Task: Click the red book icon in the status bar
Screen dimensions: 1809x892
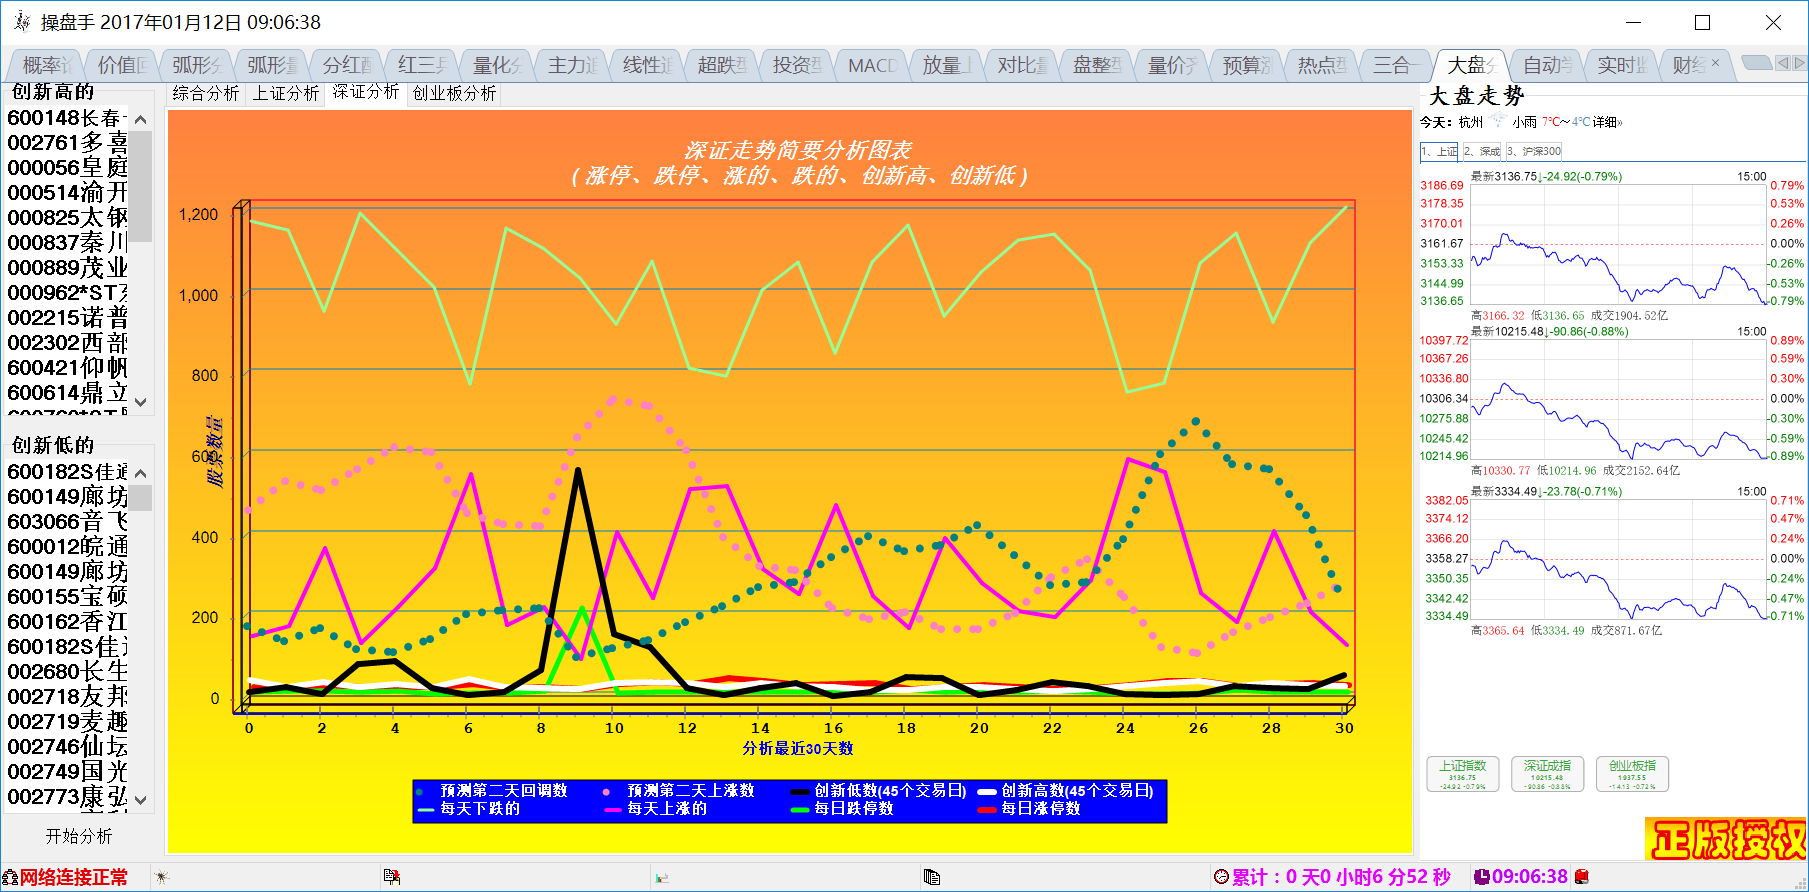Action: pyautogui.click(x=1582, y=877)
